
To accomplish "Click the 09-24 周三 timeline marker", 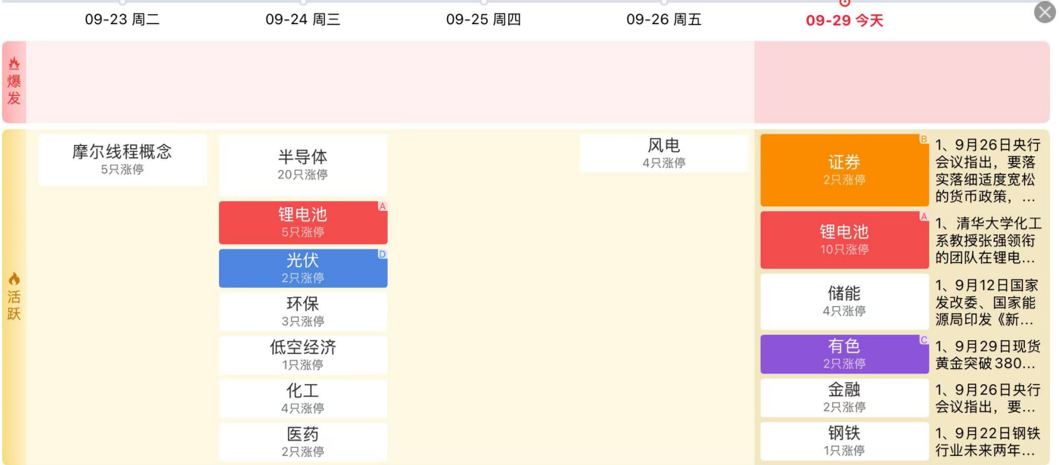I will pyautogui.click(x=303, y=3).
